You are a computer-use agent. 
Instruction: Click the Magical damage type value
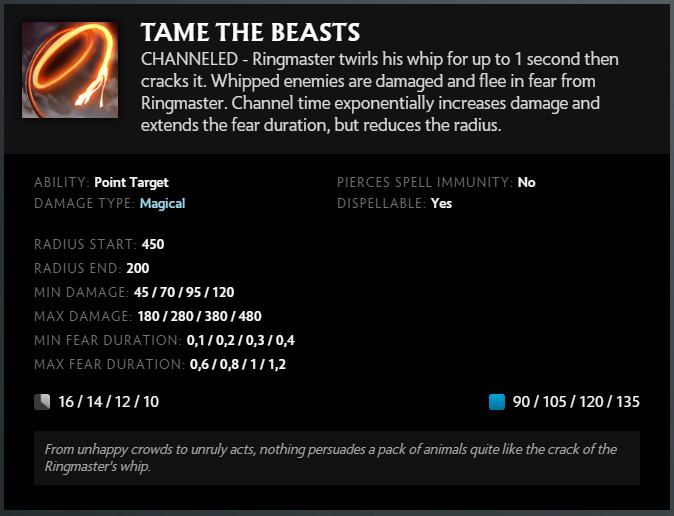click(x=162, y=203)
